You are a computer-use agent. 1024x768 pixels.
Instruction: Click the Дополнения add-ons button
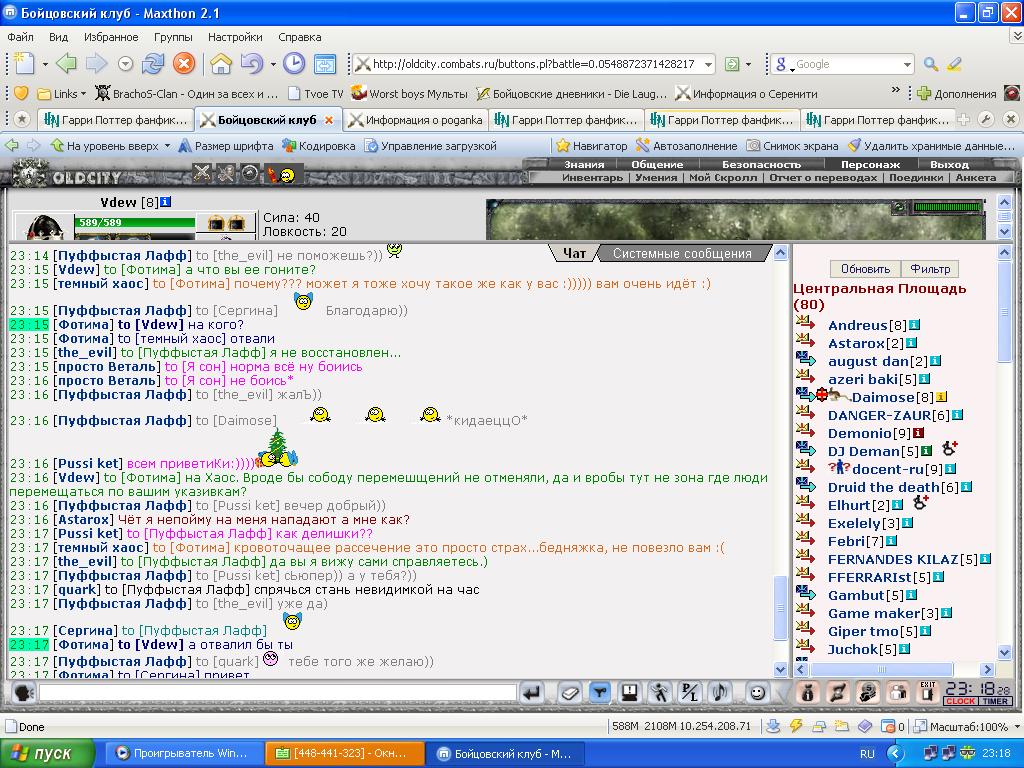click(957, 93)
